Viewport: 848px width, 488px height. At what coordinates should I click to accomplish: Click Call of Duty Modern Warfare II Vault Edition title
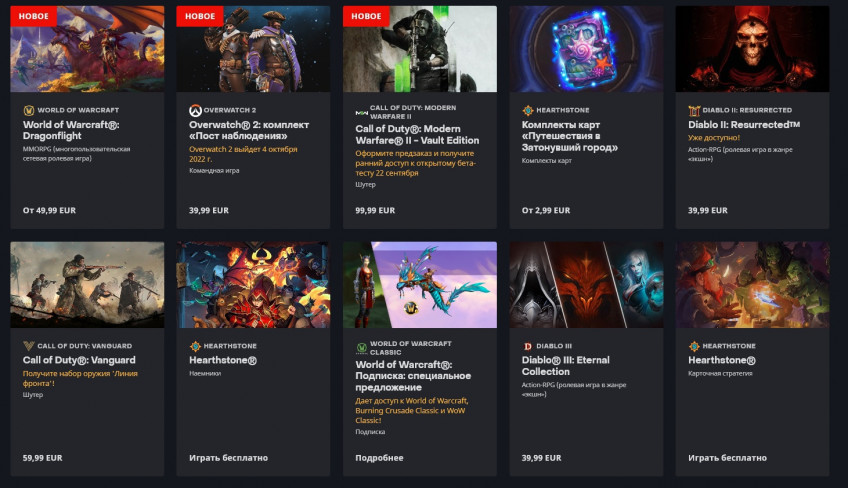tap(417, 135)
